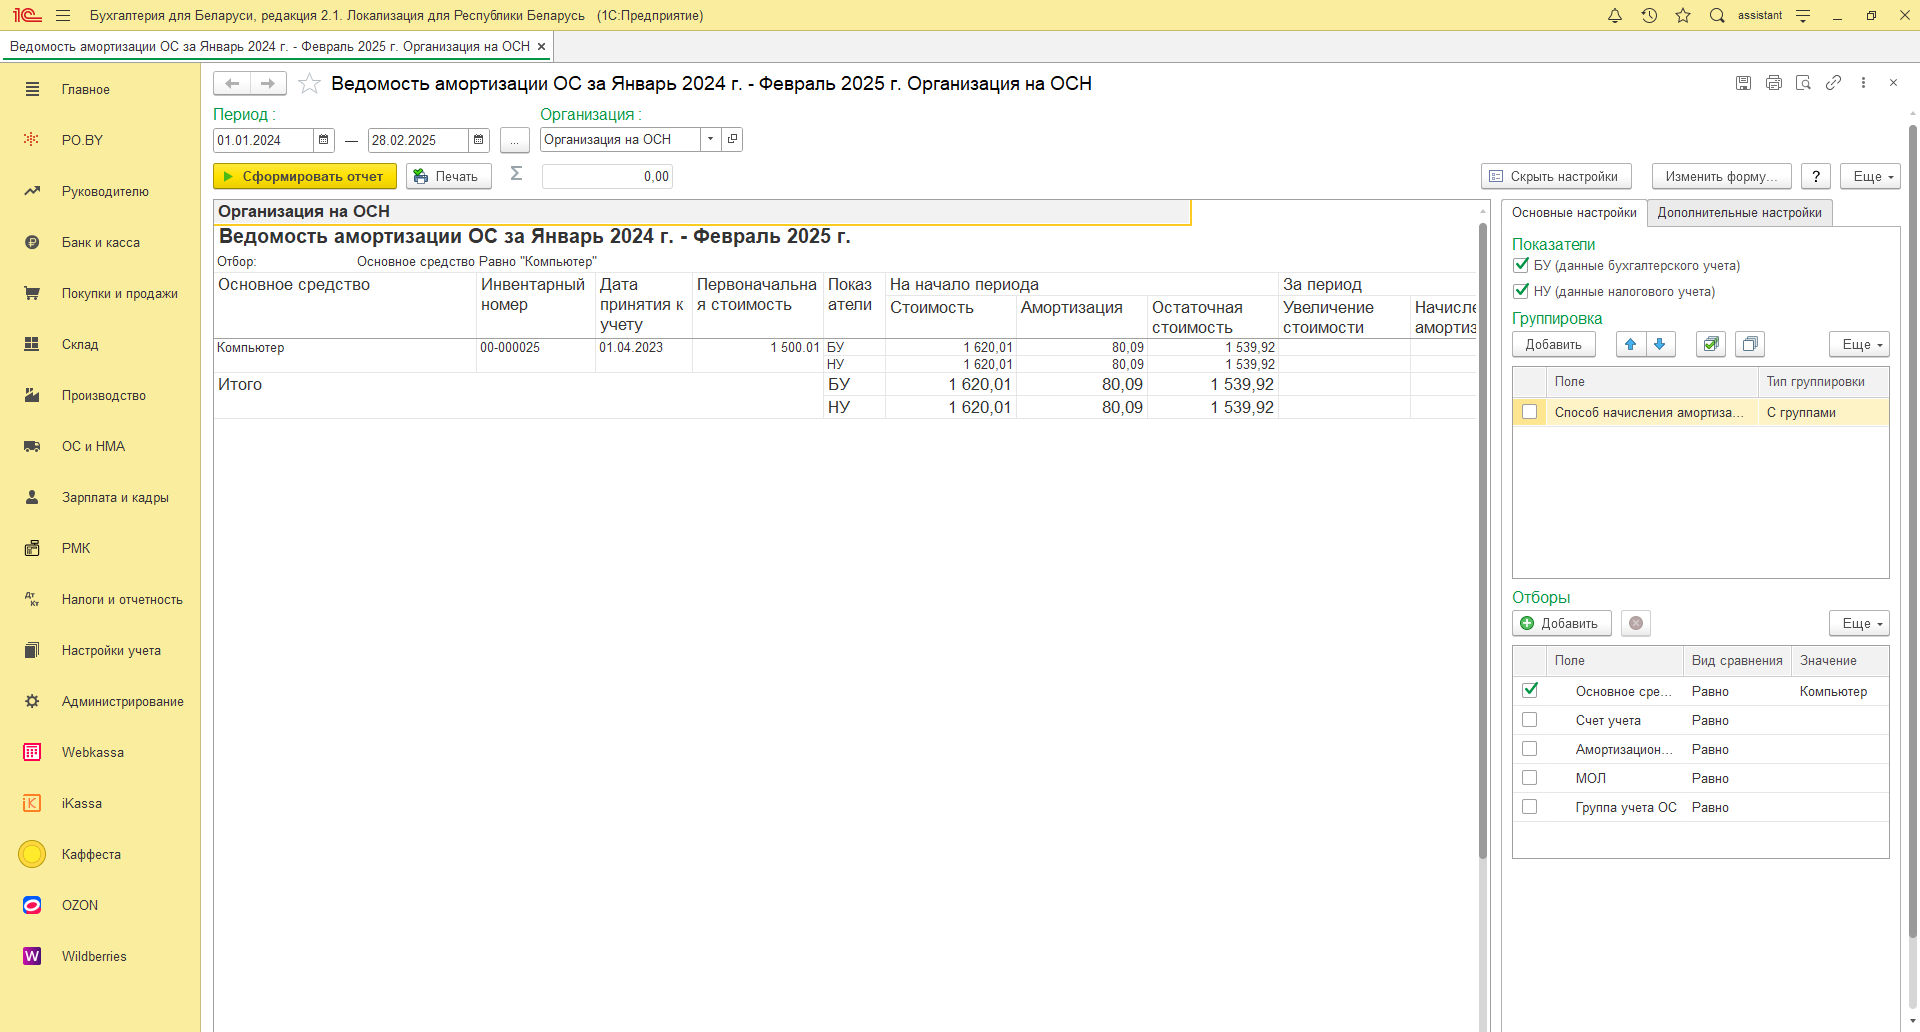Enable the Счет учета filter checkbox
1920x1032 pixels.
(x=1529, y=720)
